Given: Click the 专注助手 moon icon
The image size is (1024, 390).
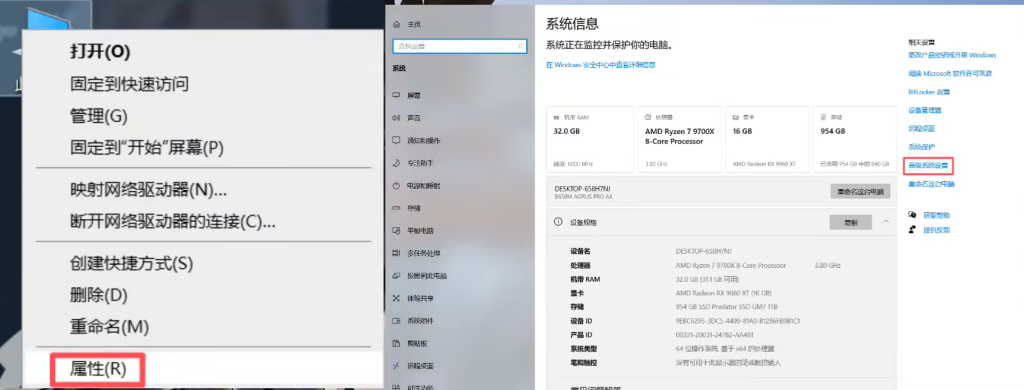Looking at the screenshot, I should tap(396, 163).
